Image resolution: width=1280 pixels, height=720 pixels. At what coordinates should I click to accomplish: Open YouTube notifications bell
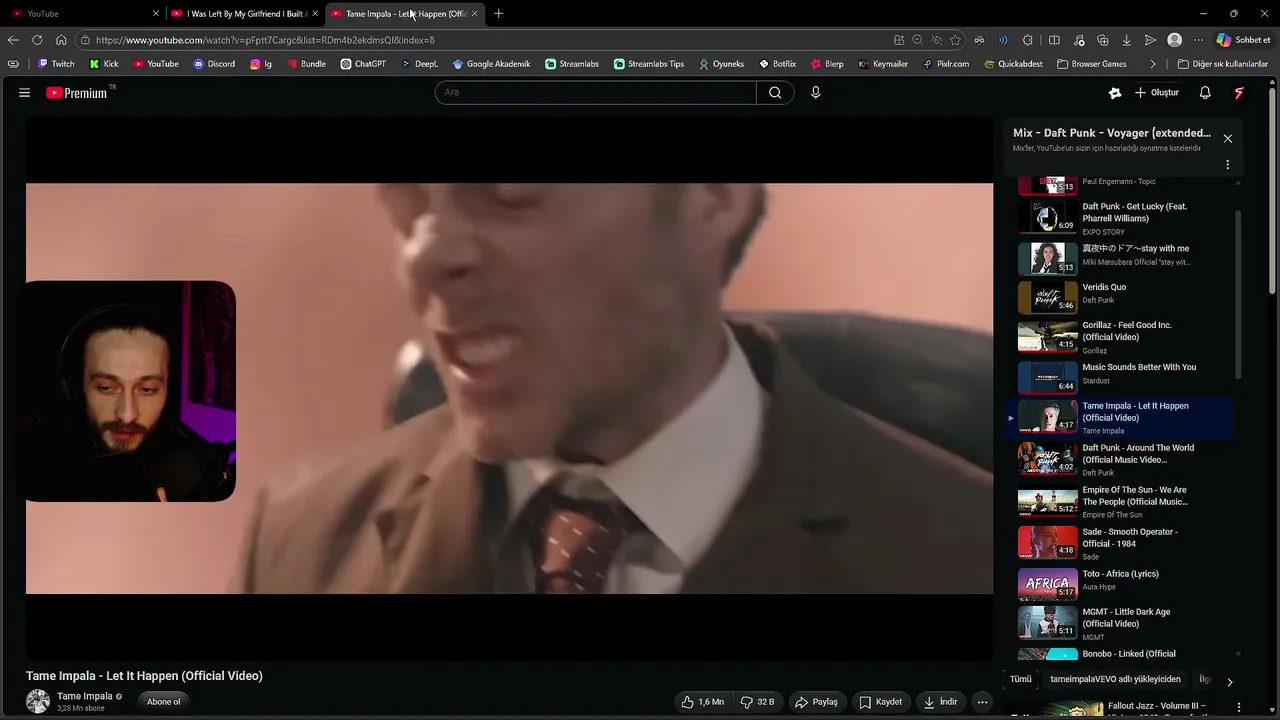[1205, 92]
